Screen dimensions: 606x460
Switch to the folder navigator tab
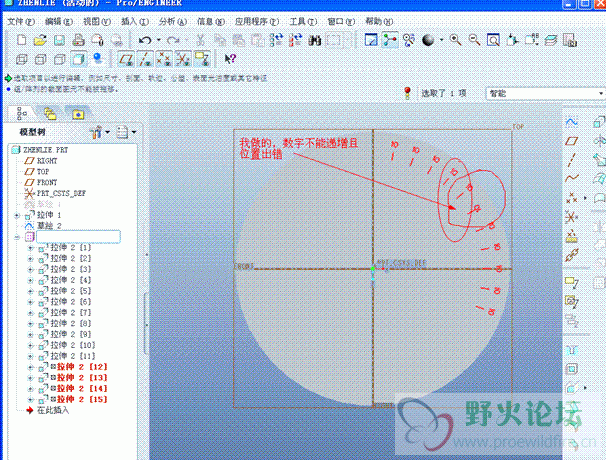click(50, 114)
